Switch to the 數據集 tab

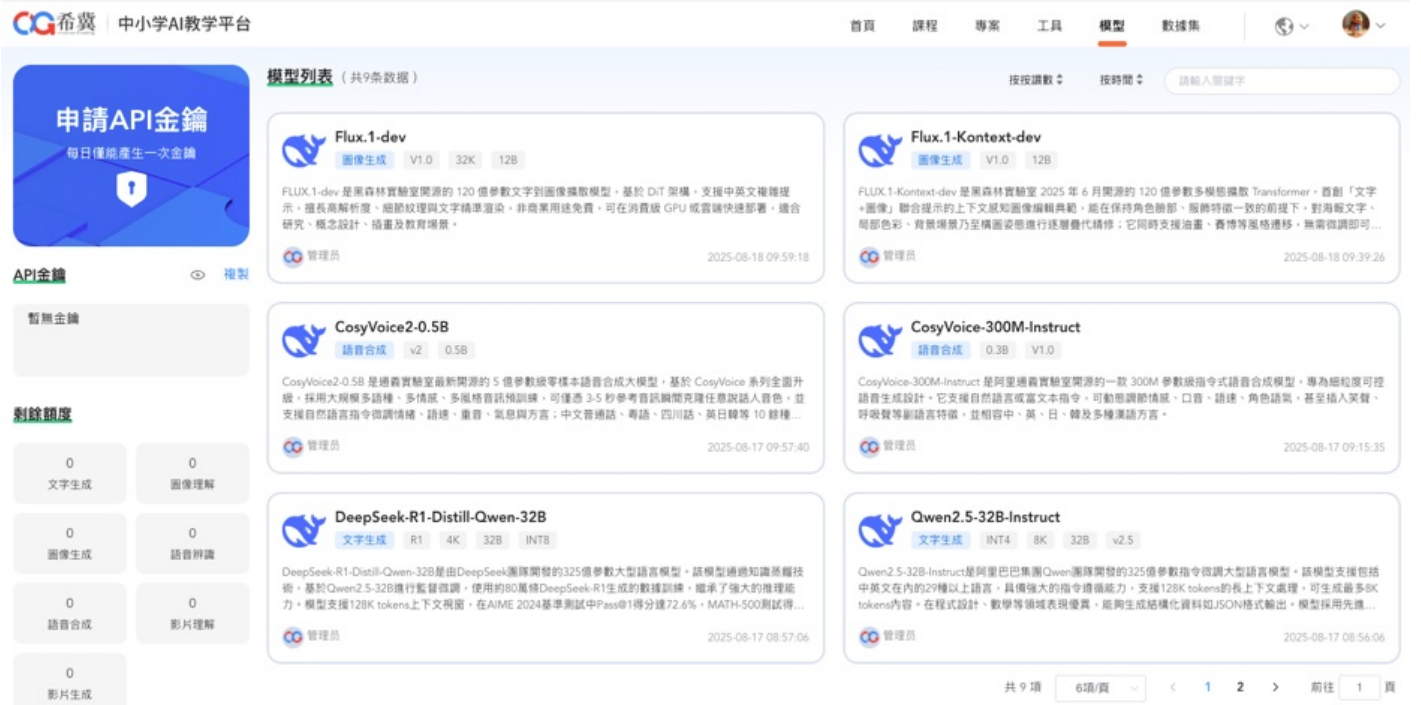tap(1180, 26)
